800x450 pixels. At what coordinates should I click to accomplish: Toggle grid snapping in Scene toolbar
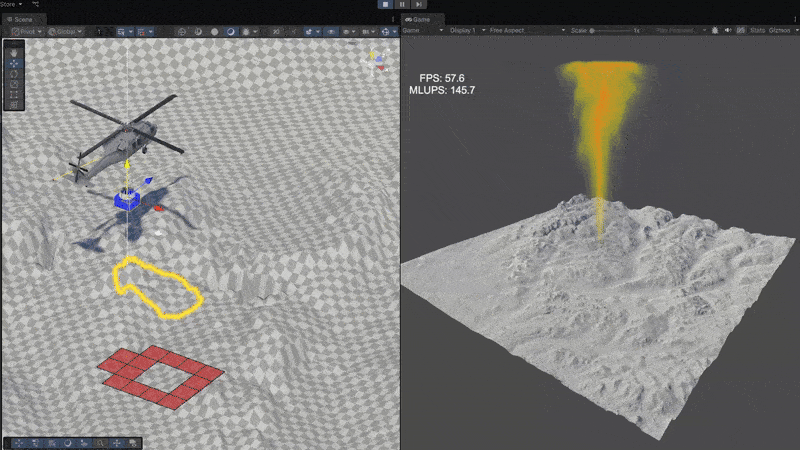121,32
